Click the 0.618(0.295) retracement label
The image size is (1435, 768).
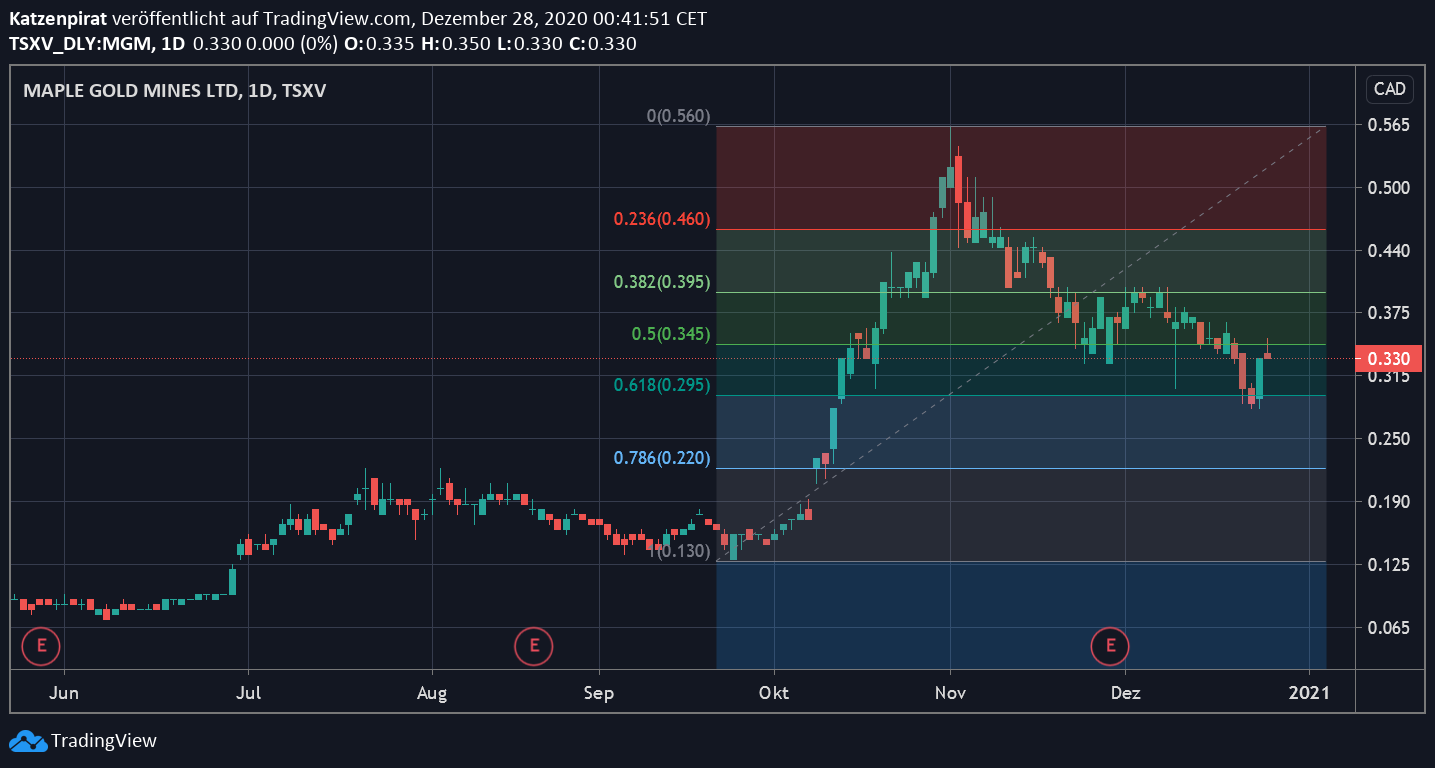662,385
